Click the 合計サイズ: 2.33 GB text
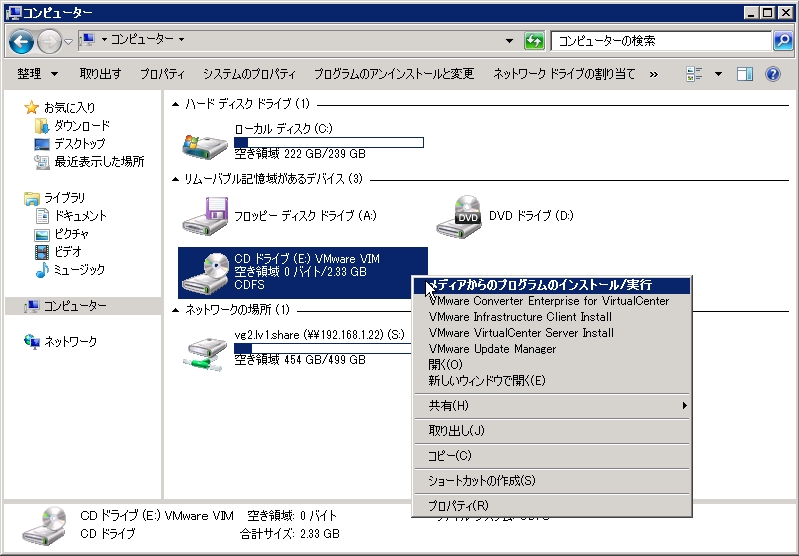Viewport: 799px width, 556px height. click(x=289, y=534)
